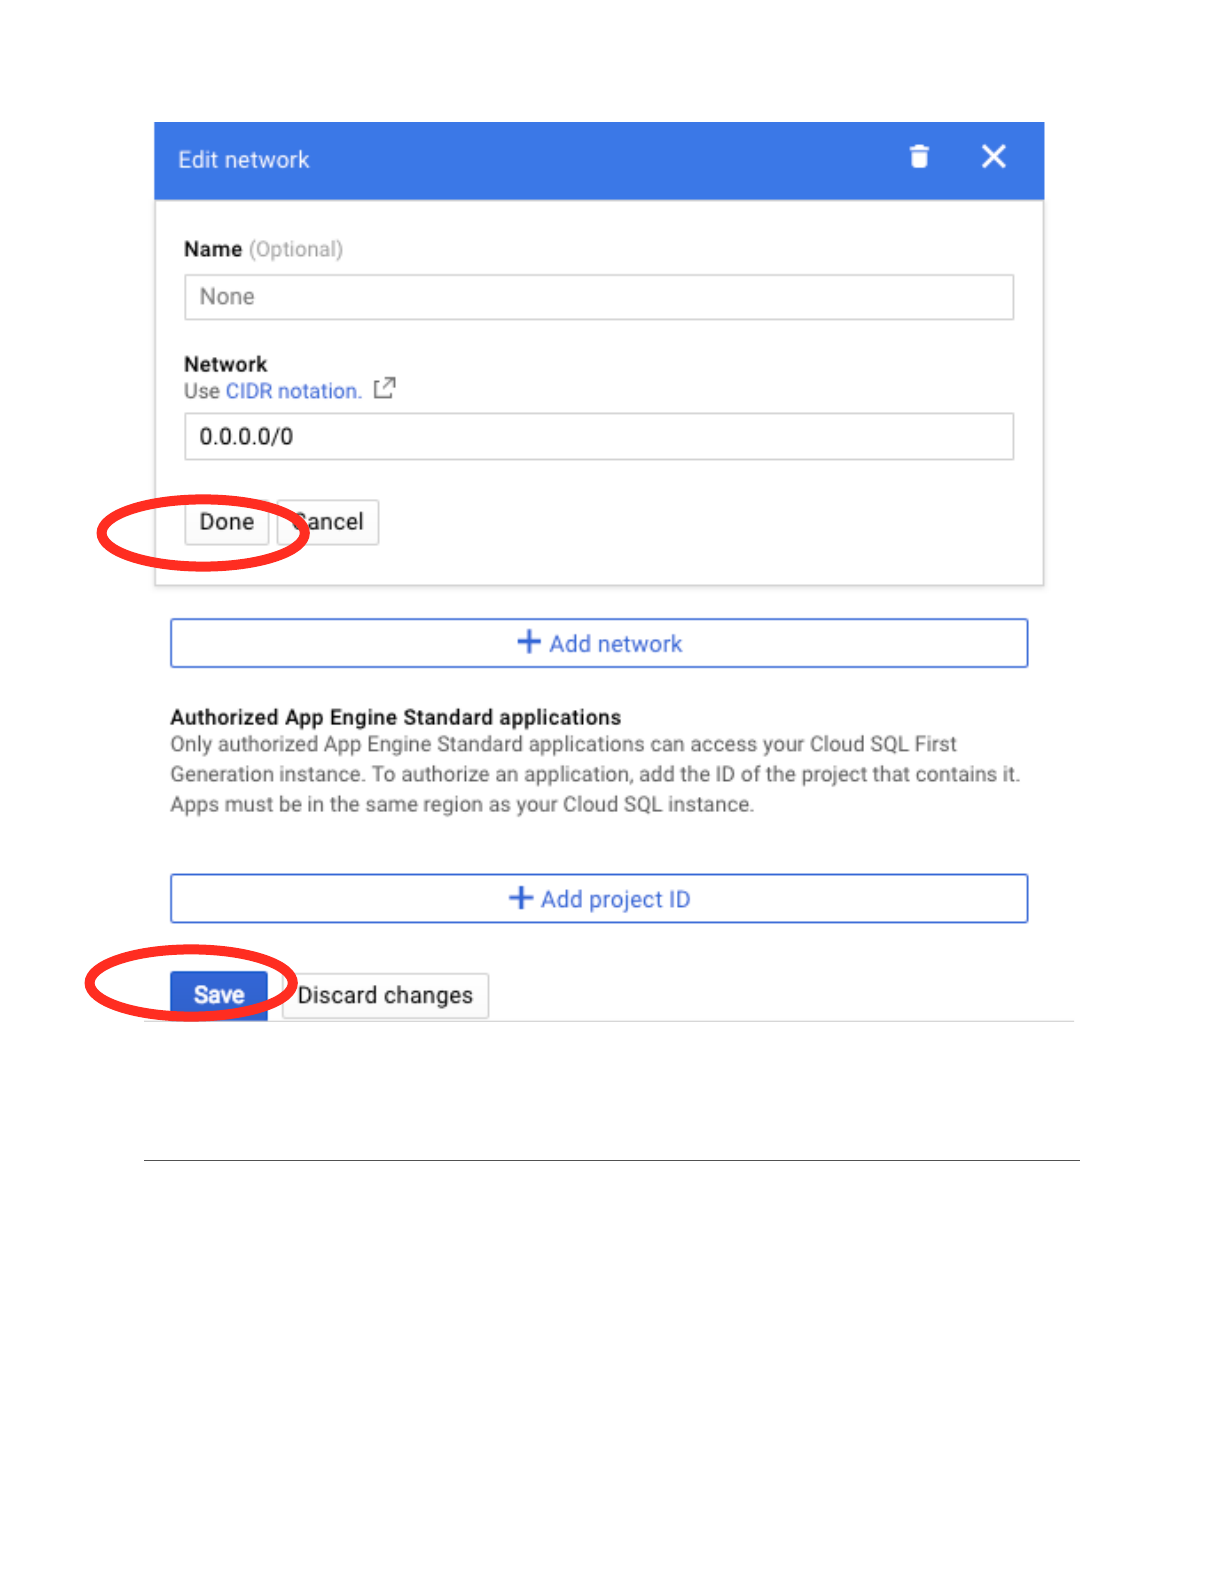Click Discard changes
The image size is (1224, 1584).
pyautogui.click(x=385, y=996)
